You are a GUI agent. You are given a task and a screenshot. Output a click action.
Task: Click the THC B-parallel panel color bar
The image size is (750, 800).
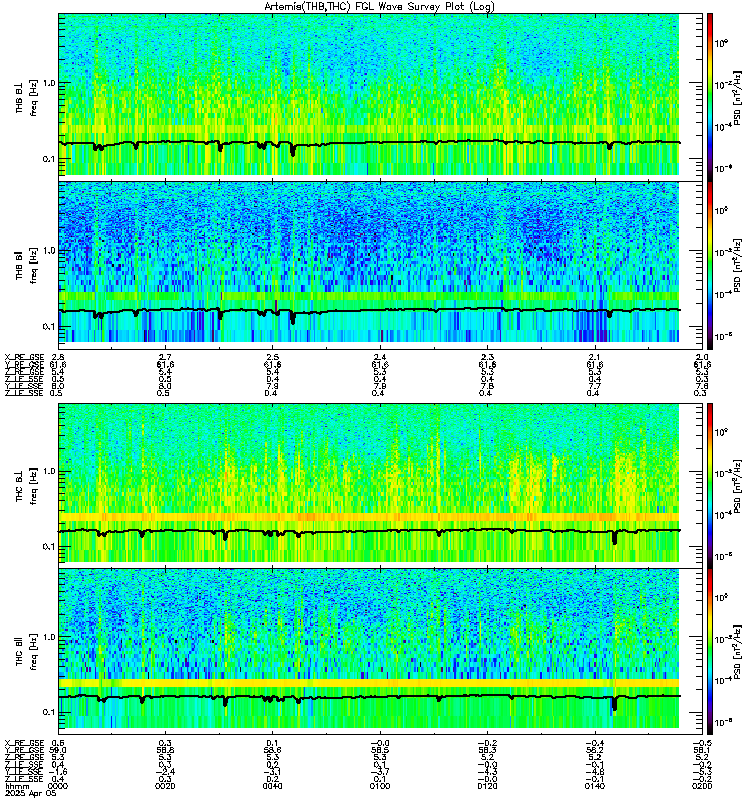(x=710, y=652)
